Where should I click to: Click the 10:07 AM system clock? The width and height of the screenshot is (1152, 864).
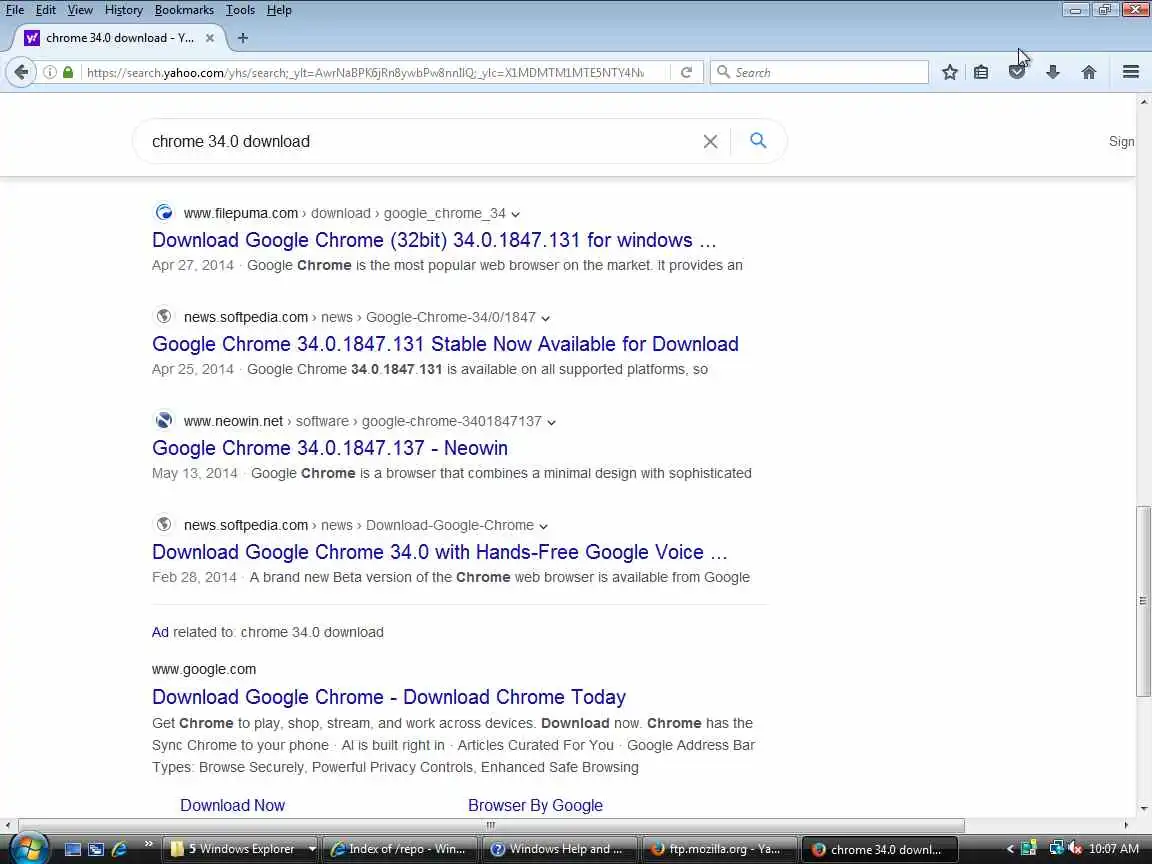coord(1114,849)
